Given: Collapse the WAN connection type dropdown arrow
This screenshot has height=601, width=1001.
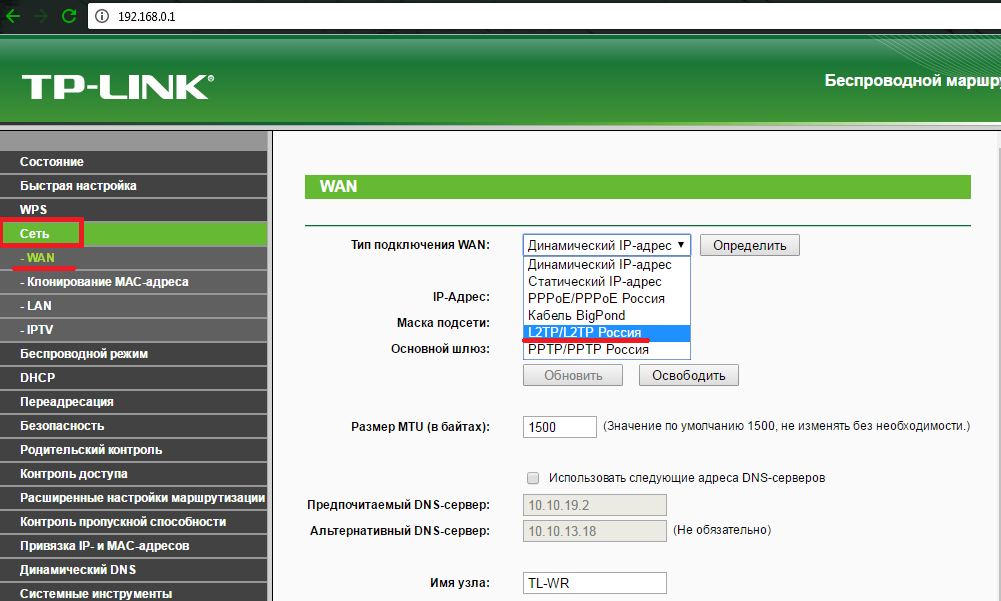Looking at the screenshot, I should point(681,245).
